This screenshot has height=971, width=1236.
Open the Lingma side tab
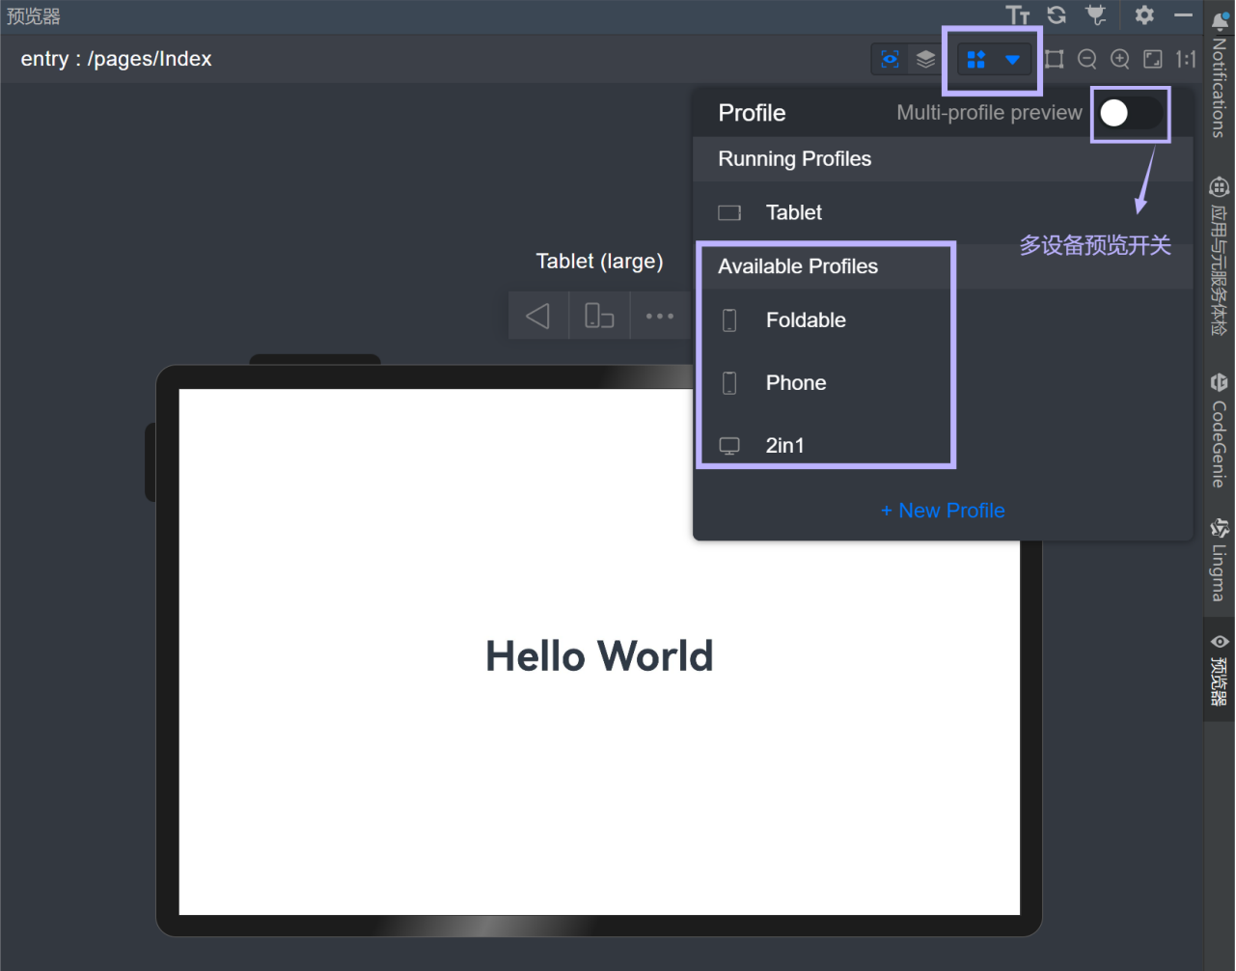click(x=1218, y=560)
